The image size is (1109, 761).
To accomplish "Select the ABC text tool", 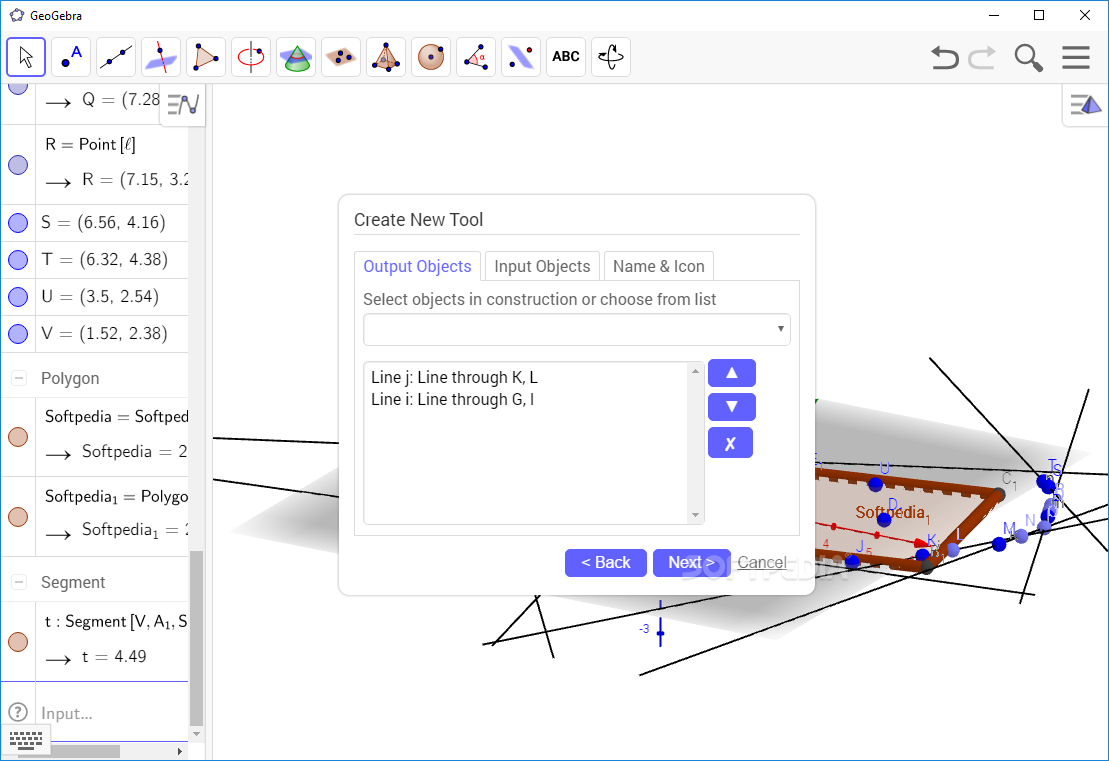I will pyautogui.click(x=566, y=57).
